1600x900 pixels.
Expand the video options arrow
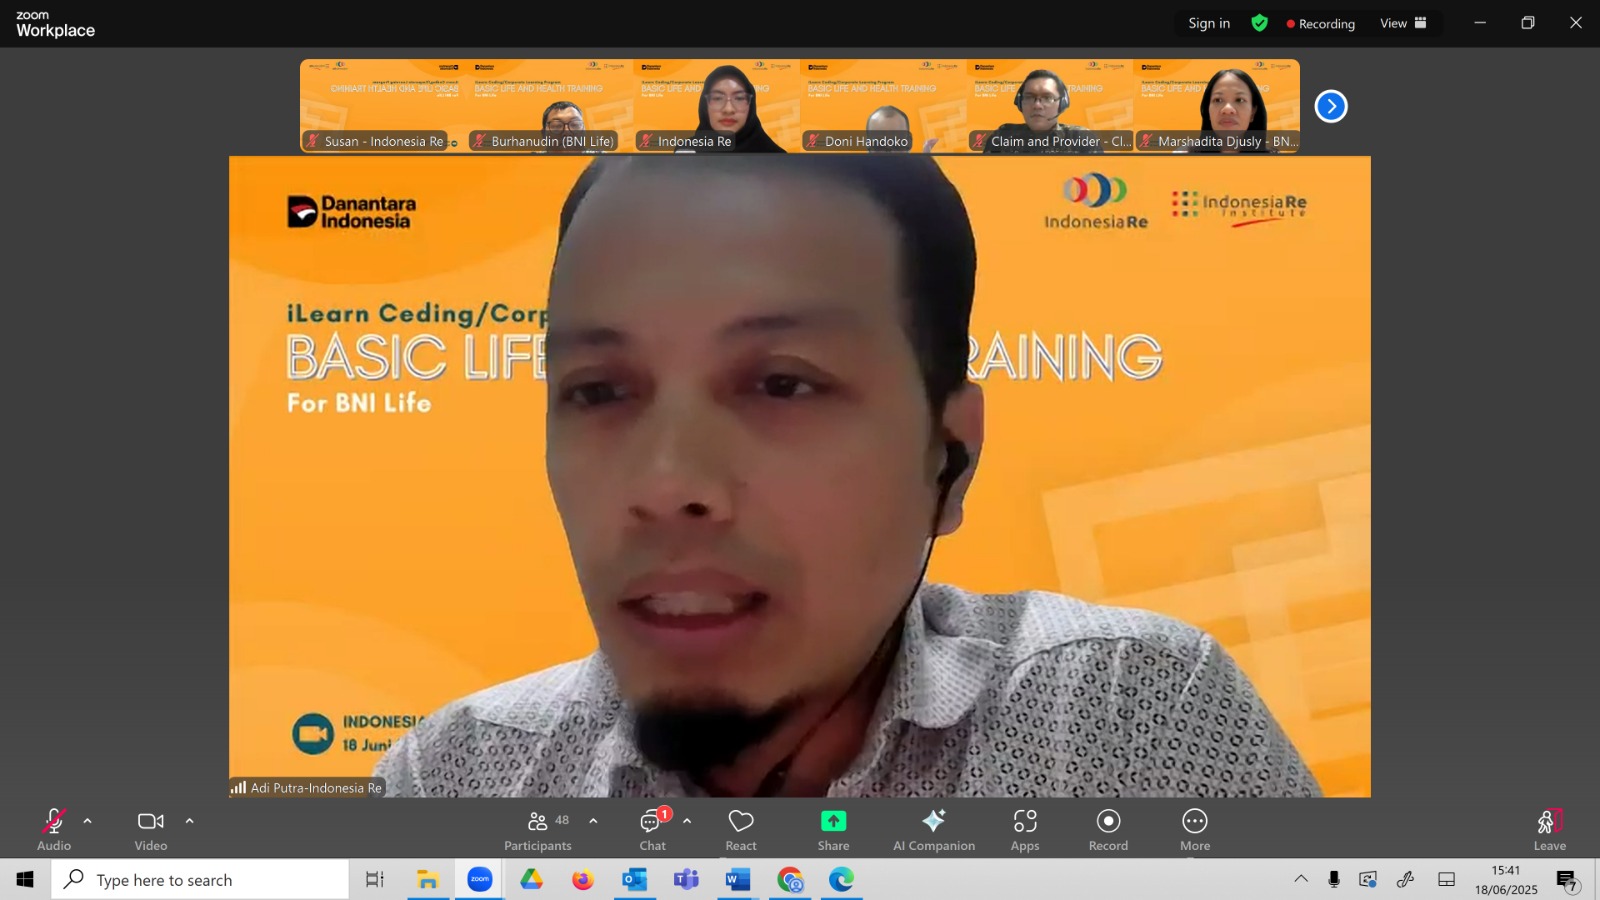(189, 821)
